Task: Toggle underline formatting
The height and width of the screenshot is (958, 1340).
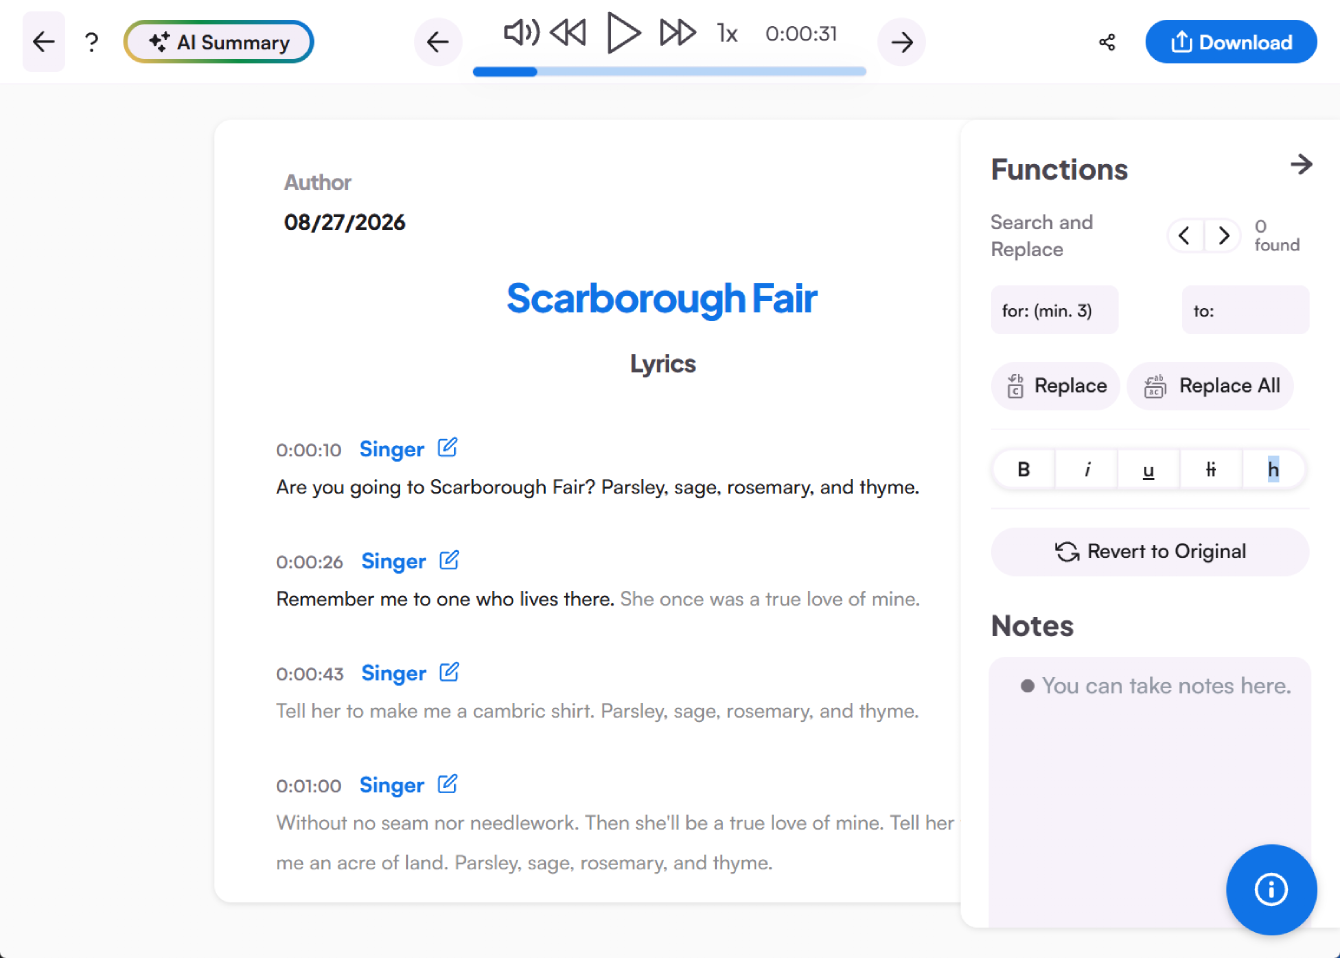Action: coord(1149,469)
